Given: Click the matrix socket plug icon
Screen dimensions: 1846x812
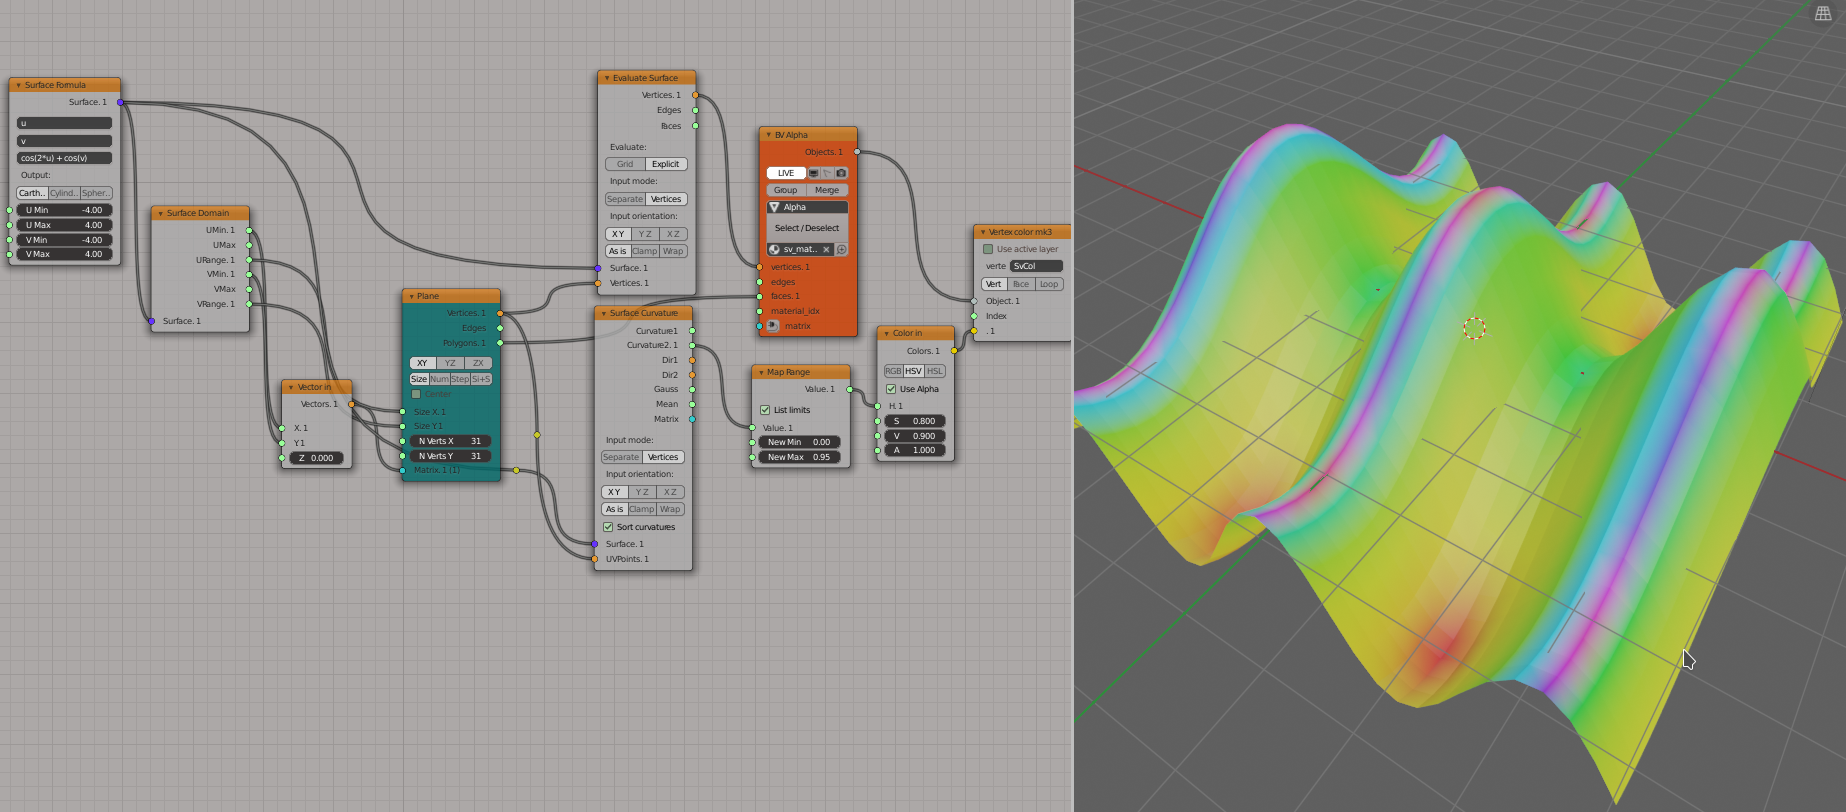Looking at the screenshot, I should pos(773,326).
